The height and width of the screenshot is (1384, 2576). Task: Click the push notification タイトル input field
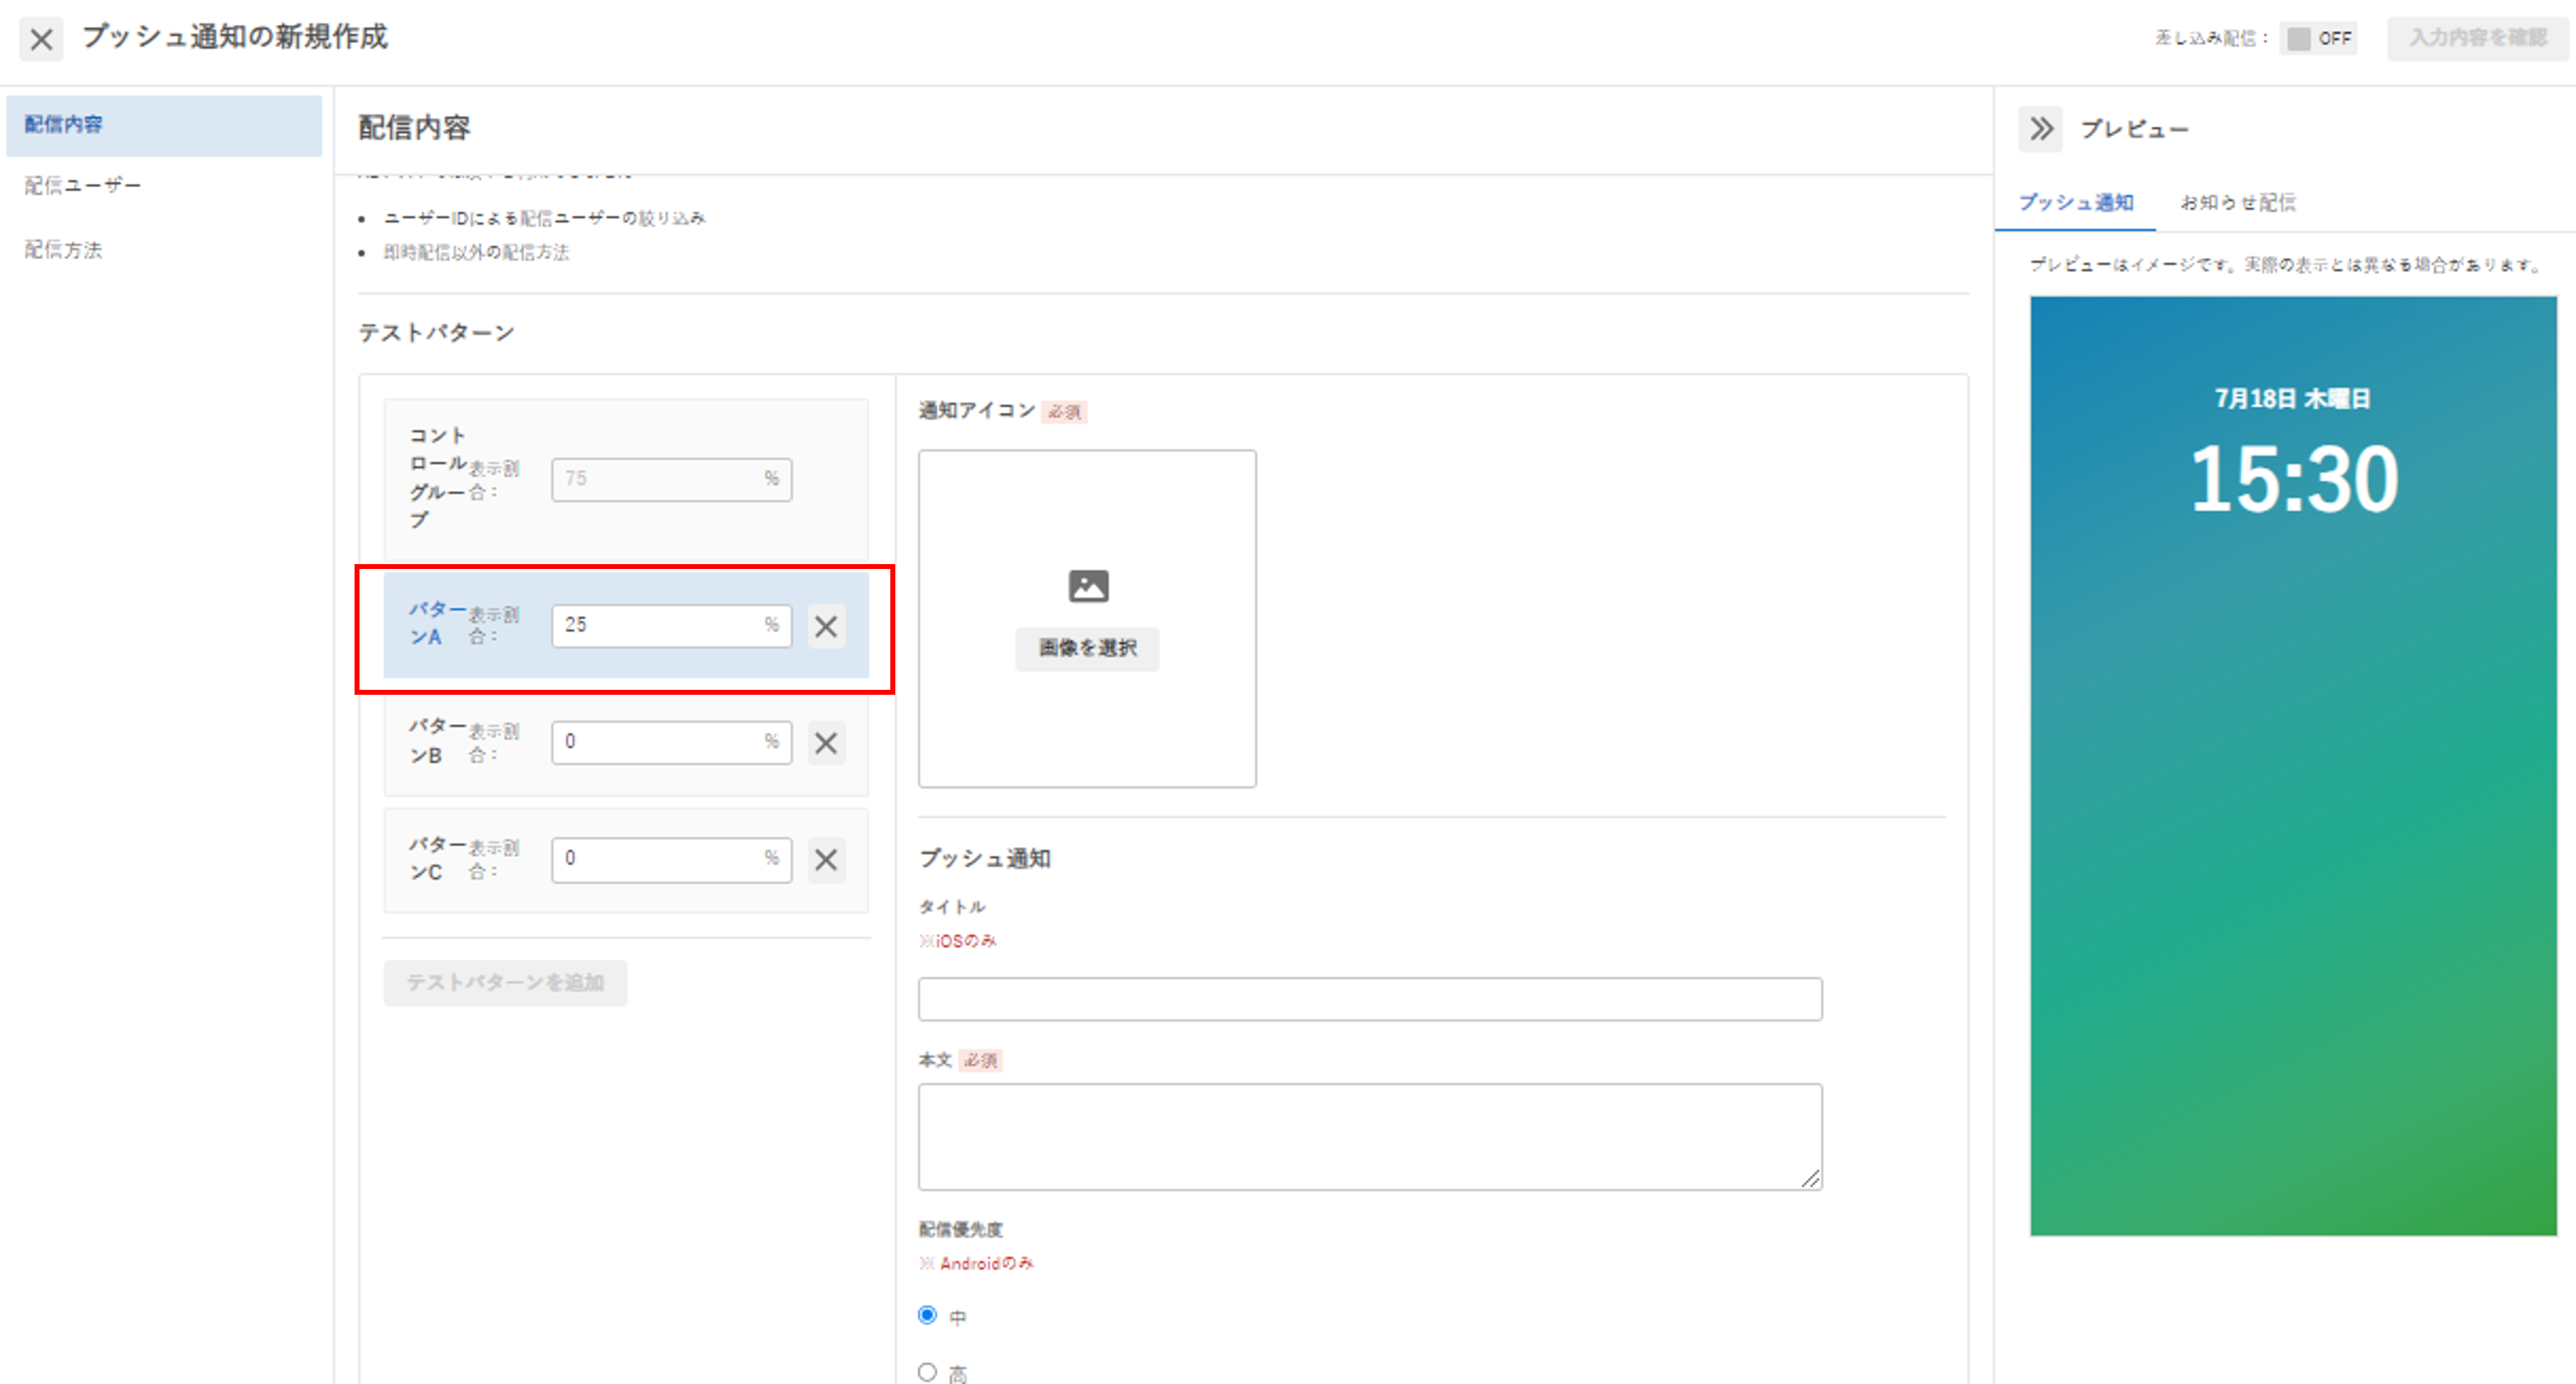pyautogui.click(x=1370, y=999)
